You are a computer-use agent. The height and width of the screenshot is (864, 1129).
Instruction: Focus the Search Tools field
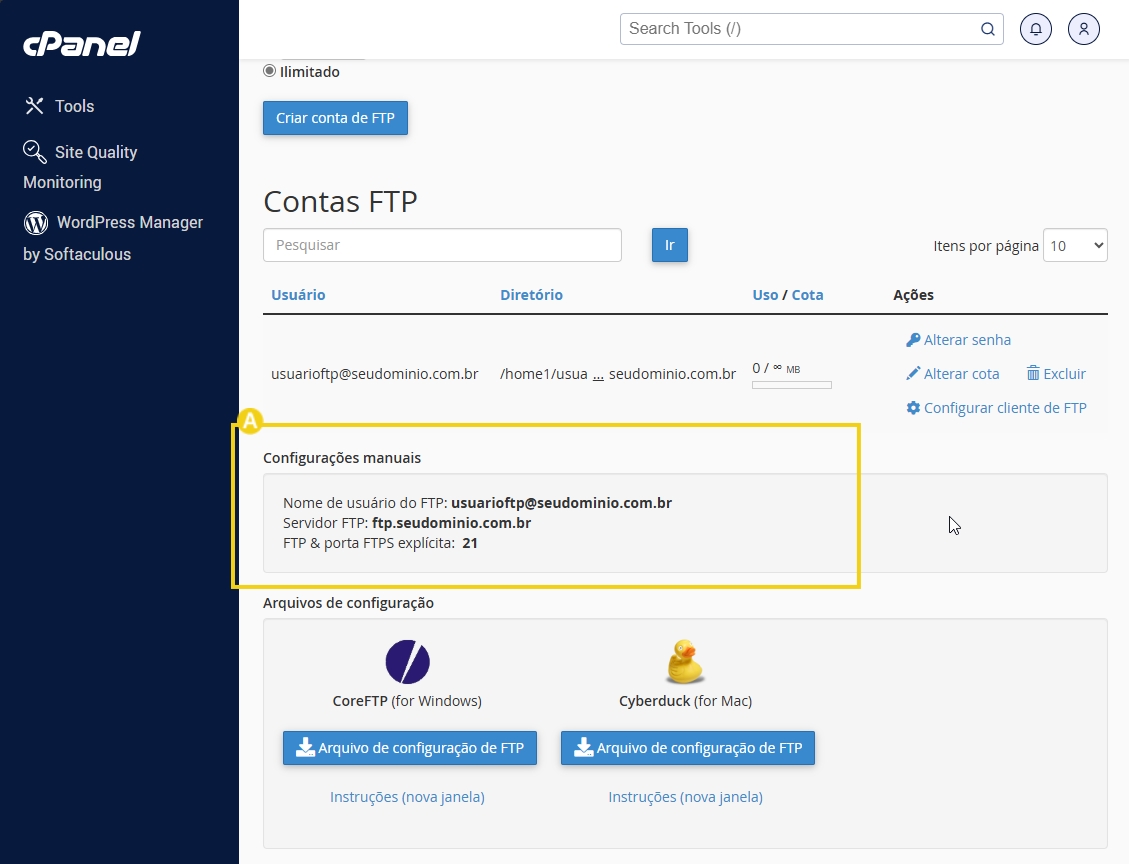coord(811,29)
